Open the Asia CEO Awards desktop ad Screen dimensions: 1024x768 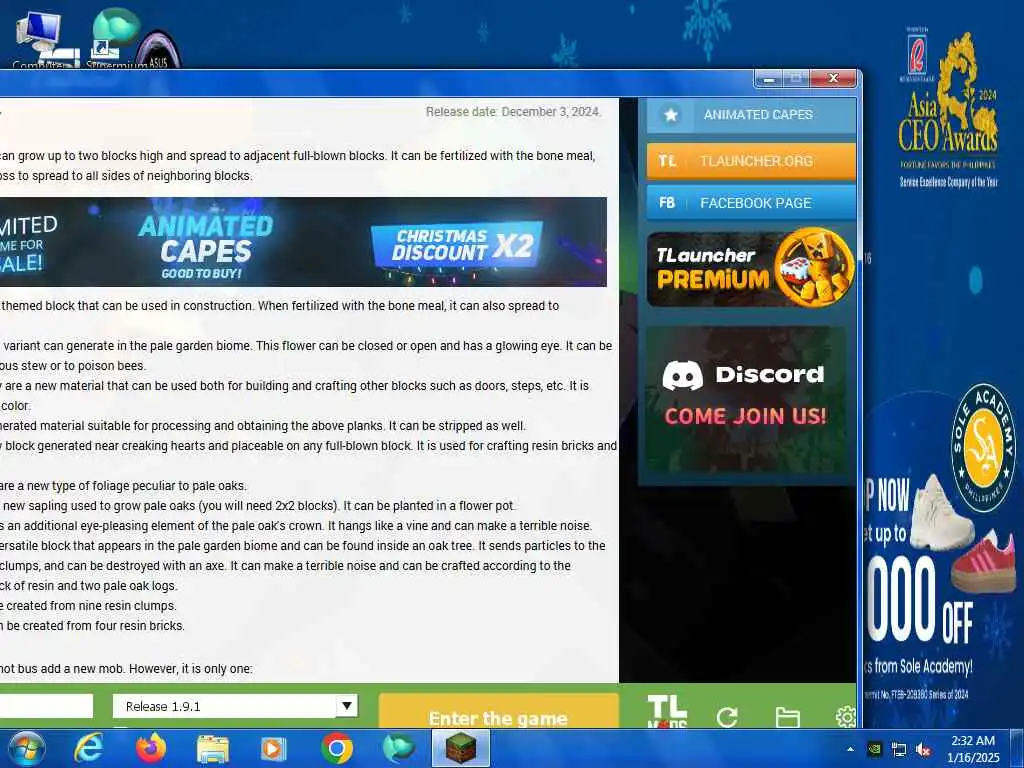click(x=948, y=108)
